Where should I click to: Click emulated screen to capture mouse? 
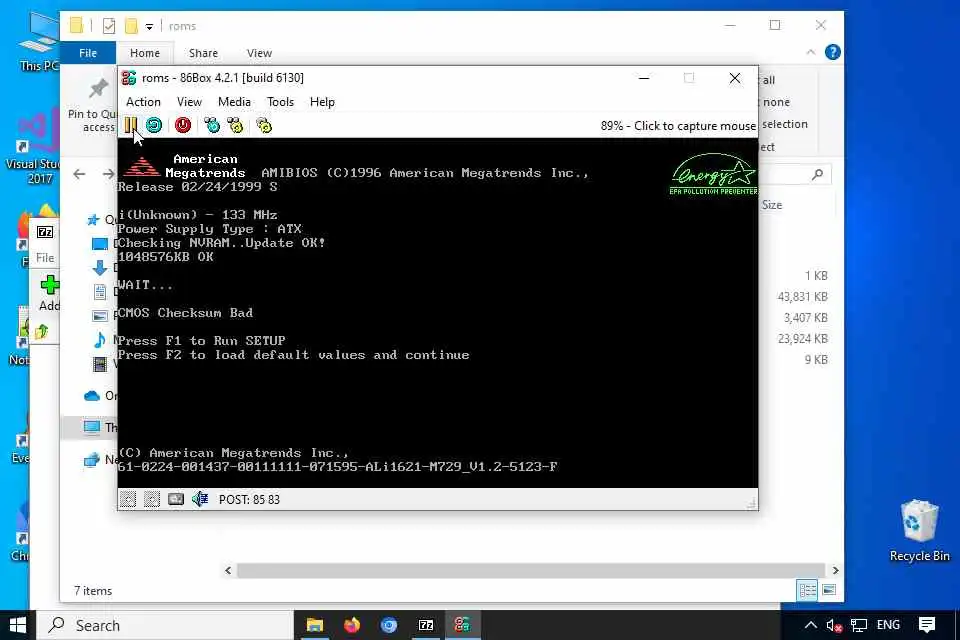click(438, 312)
